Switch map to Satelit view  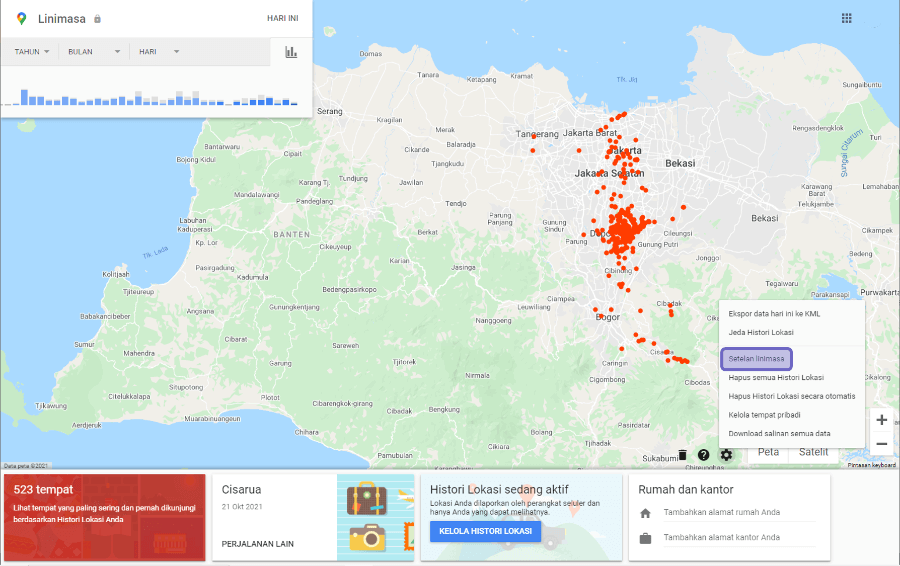[x=813, y=452]
